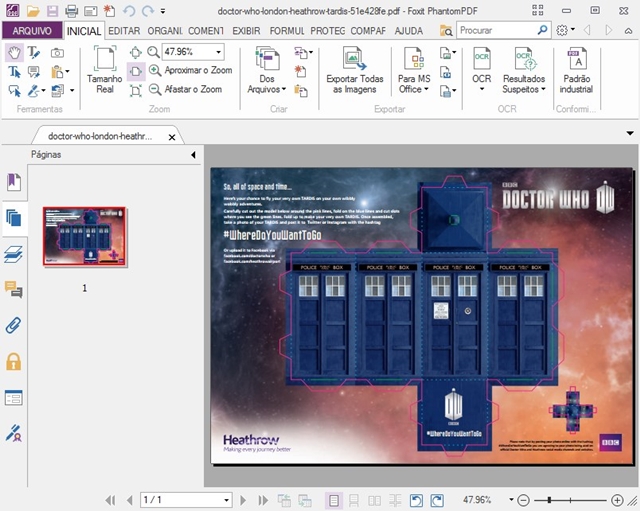The image size is (640, 511).
Task: Switch to the EDITAR tab
Action: pos(124,31)
